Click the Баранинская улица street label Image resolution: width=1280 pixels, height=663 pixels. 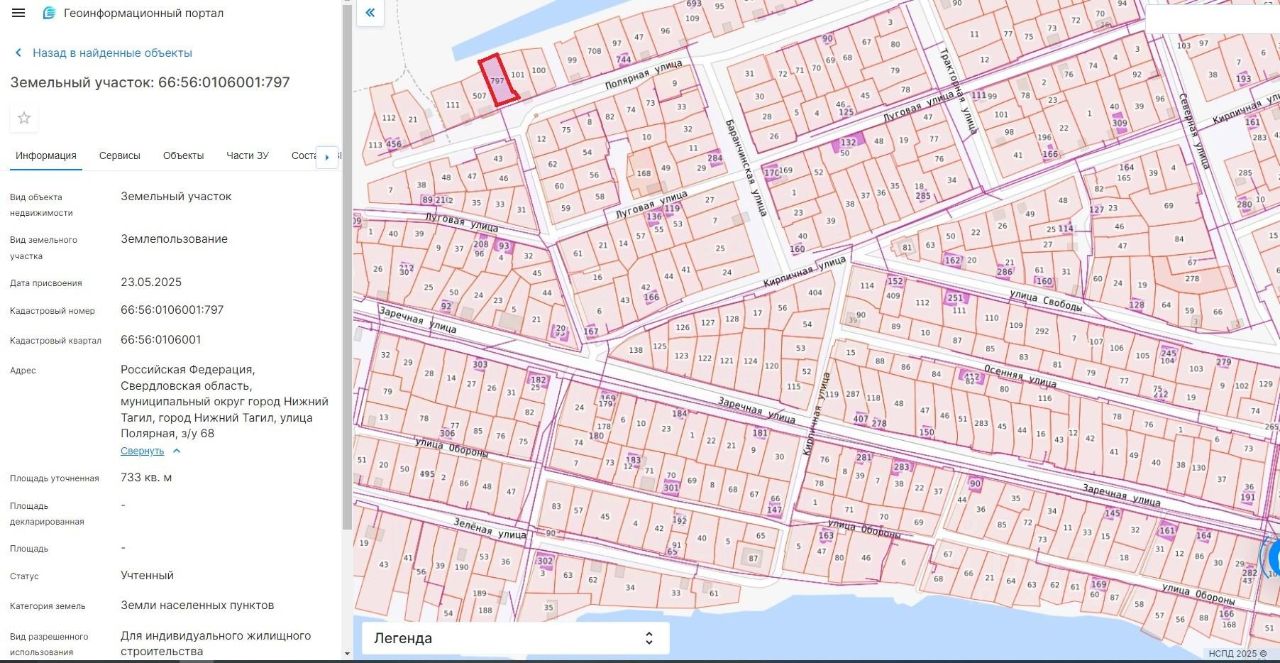pyautogui.click(x=746, y=168)
